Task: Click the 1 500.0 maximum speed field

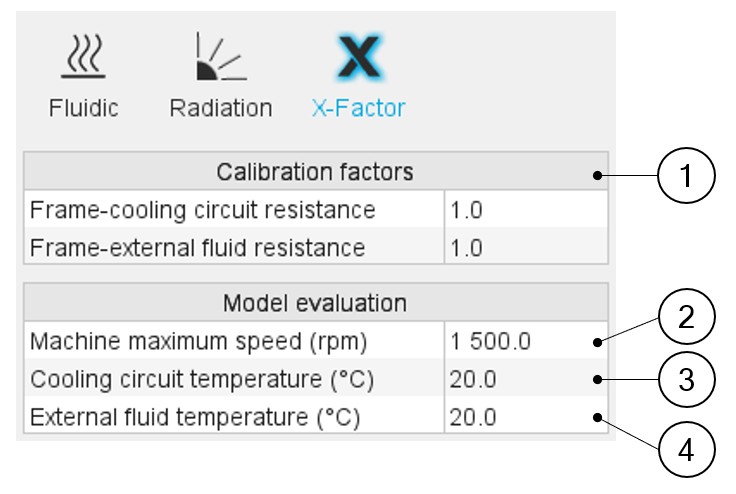Action: pos(525,341)
